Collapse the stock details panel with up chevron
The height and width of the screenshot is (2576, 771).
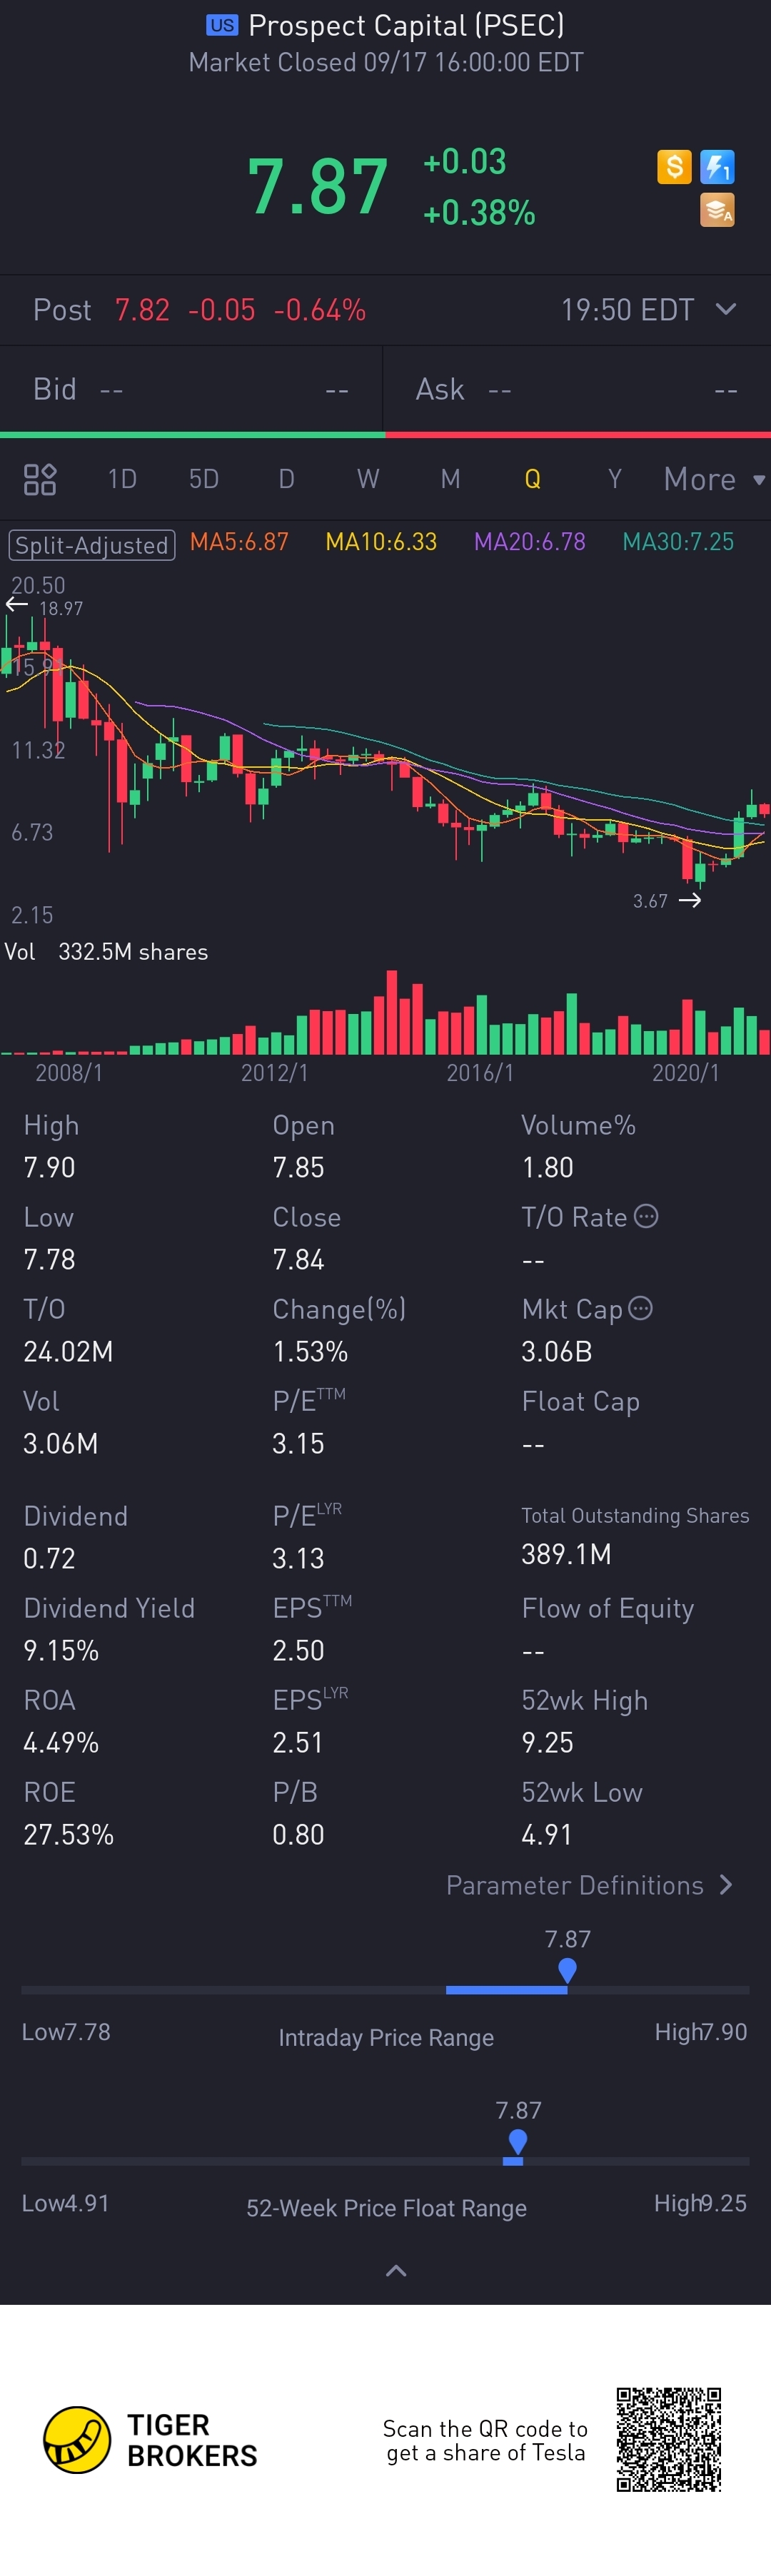coord(396,2270)
